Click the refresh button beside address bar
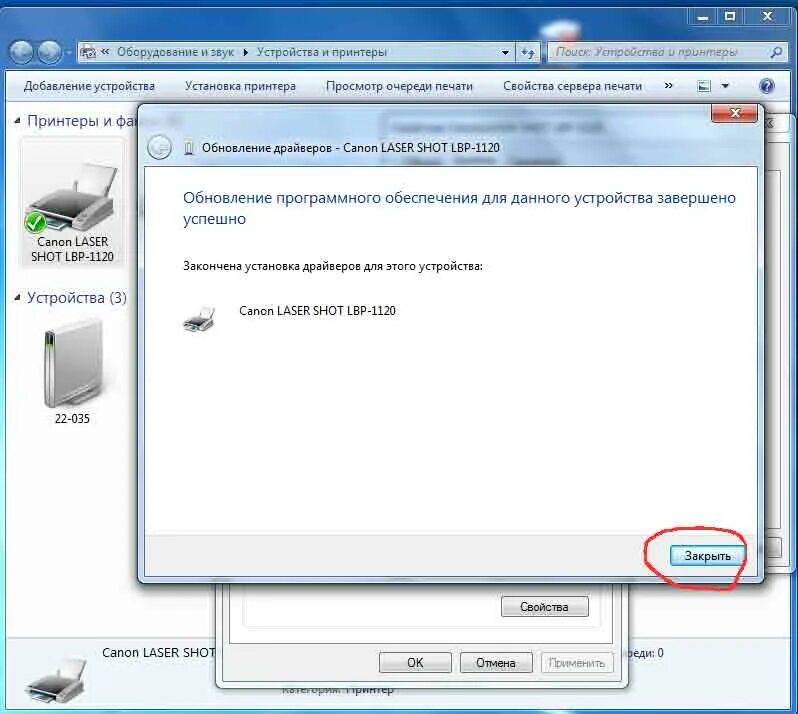 click(x=528, y=52)
